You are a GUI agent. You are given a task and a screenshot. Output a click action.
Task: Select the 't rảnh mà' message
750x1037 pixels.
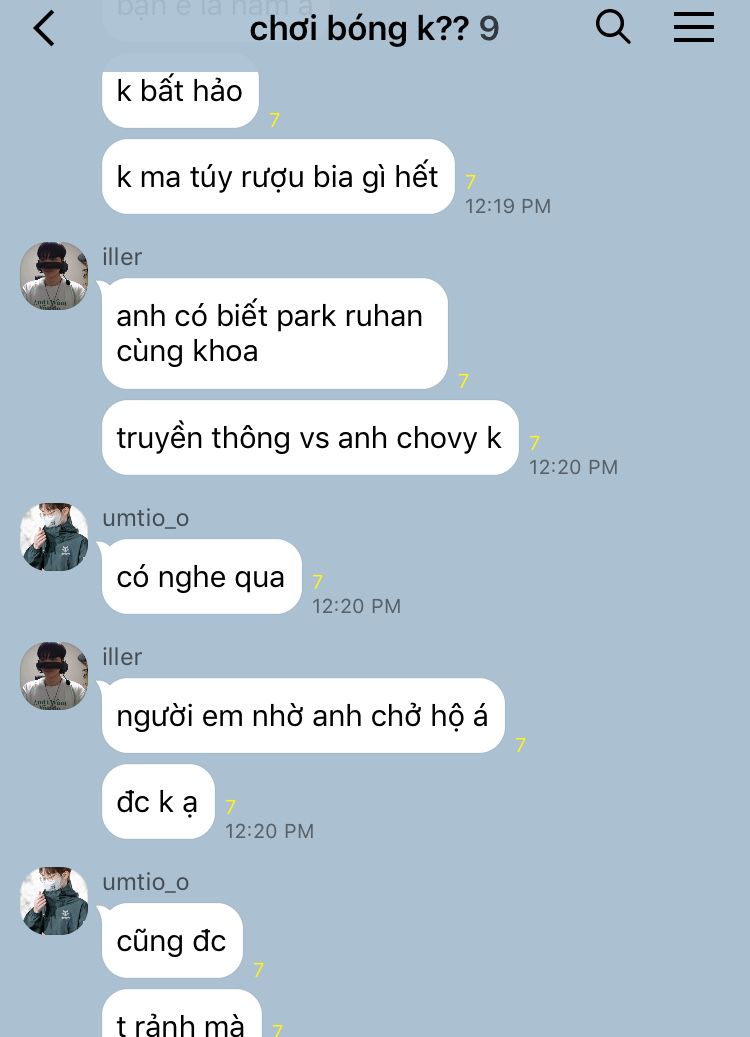pos(181,1014)
